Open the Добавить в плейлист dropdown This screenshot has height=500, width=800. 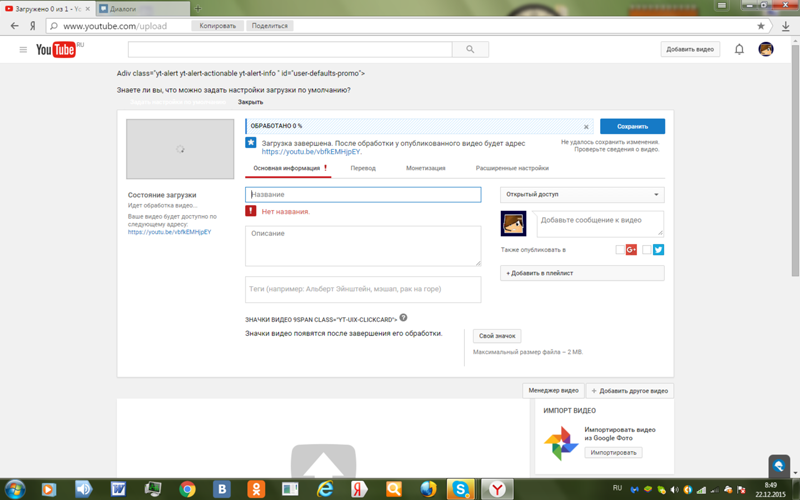582,273
